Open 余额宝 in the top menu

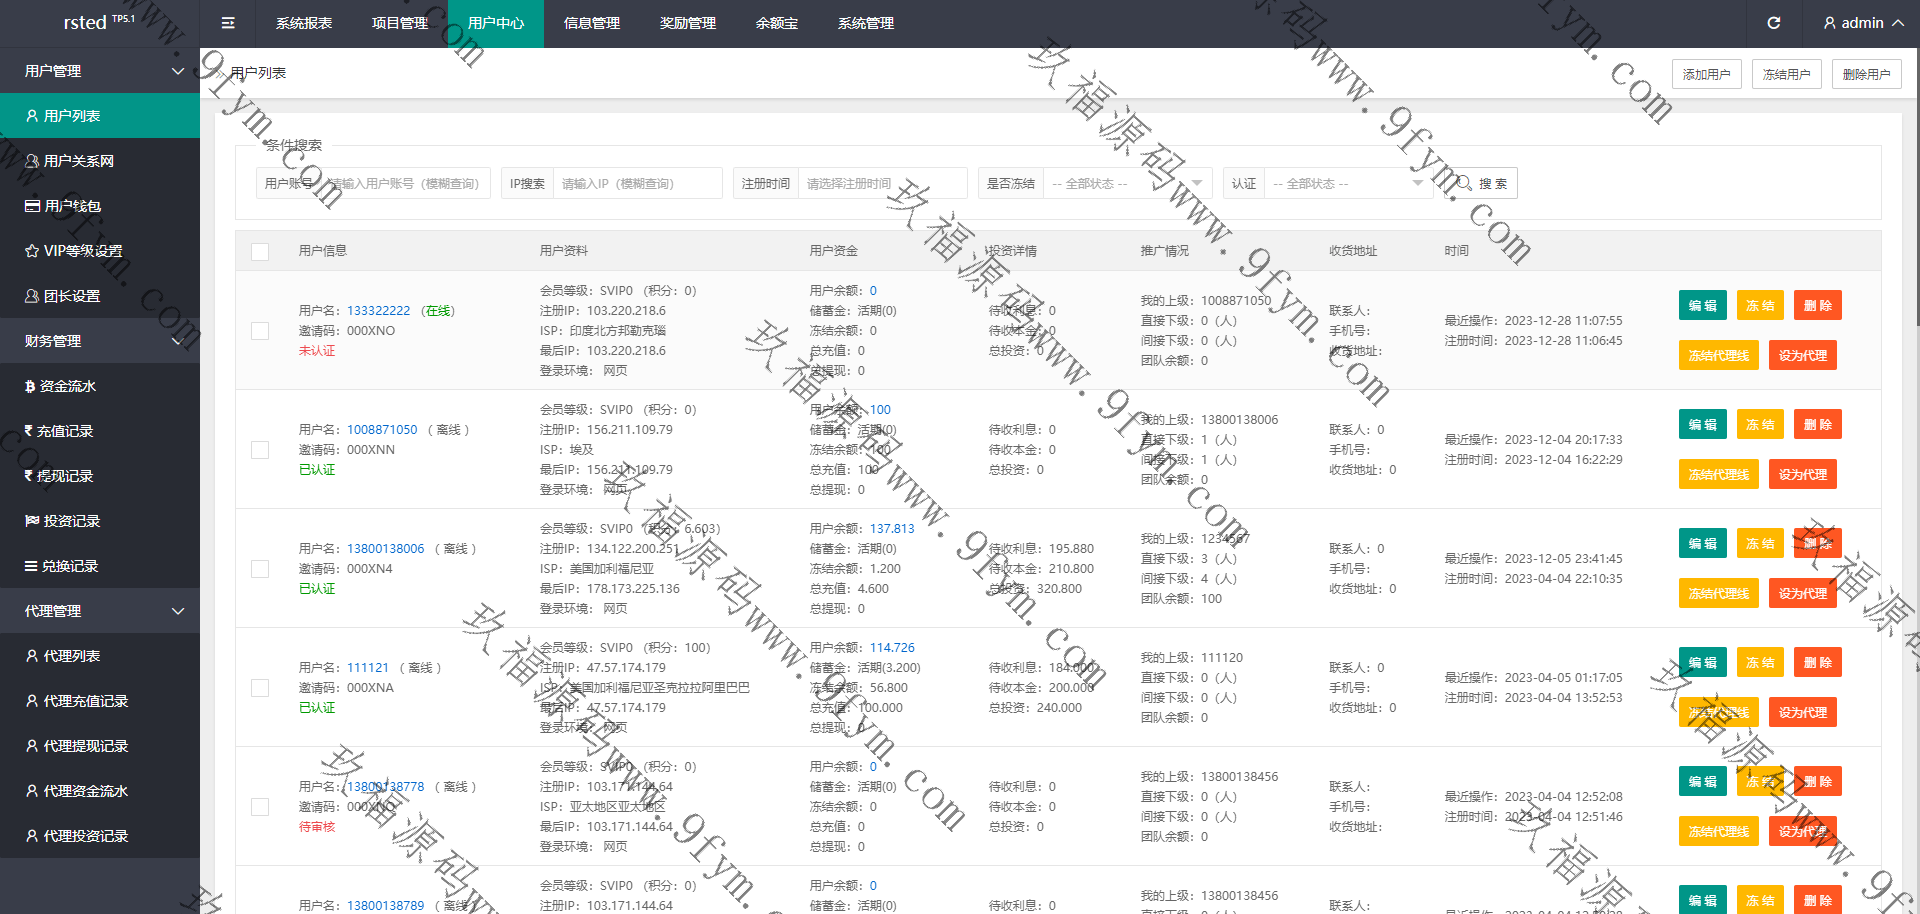pos(777,23)
